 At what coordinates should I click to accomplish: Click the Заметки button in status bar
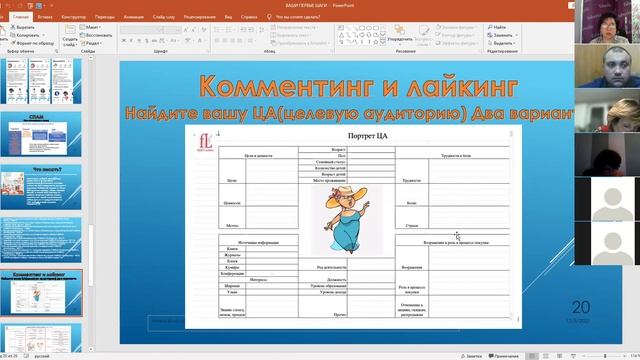(471, 356)
